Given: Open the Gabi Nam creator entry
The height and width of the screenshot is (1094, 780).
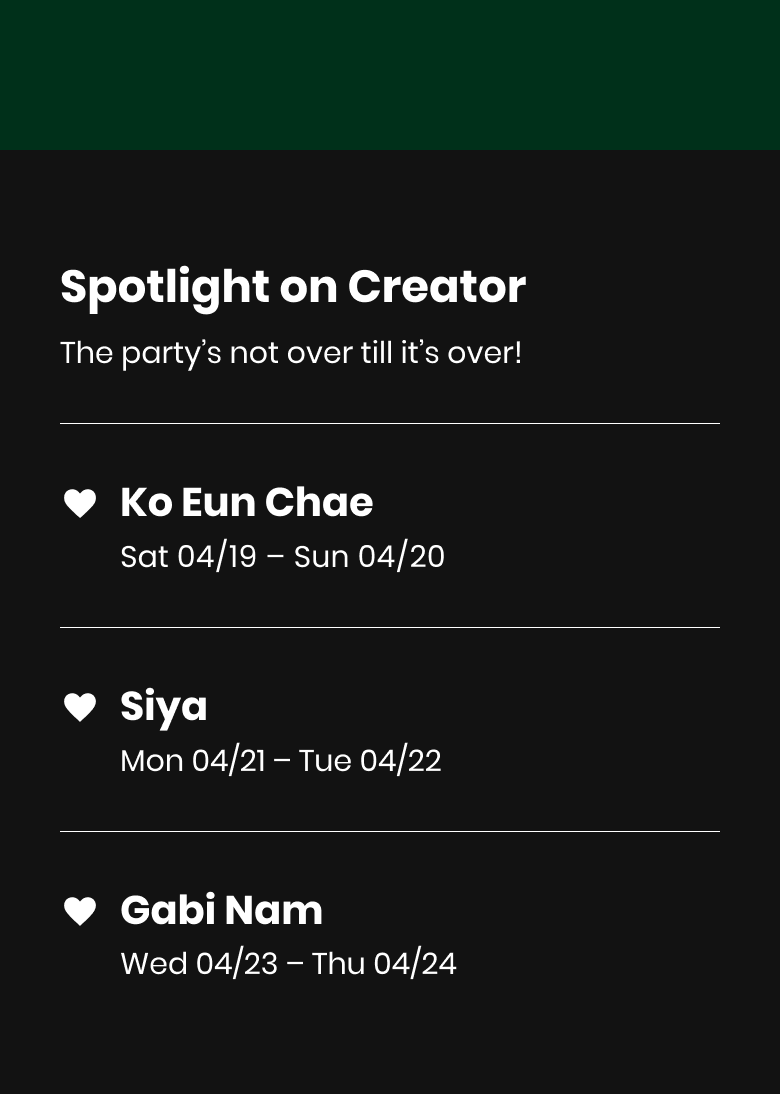Looking at the screenshot, I should pos(221,910).
